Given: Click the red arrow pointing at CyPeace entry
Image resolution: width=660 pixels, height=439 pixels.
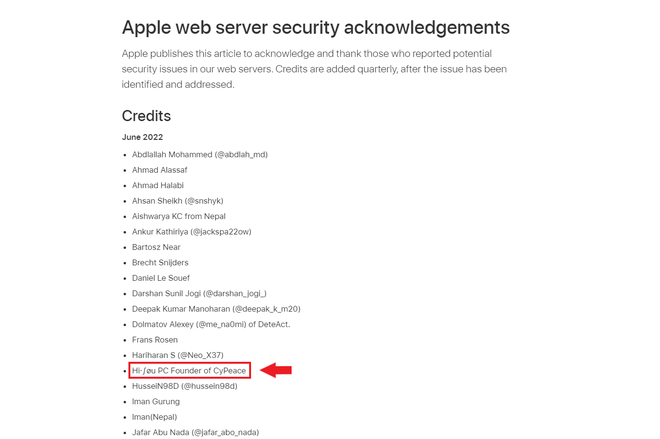Looking at the screenshot, I should tap(276, 370).
